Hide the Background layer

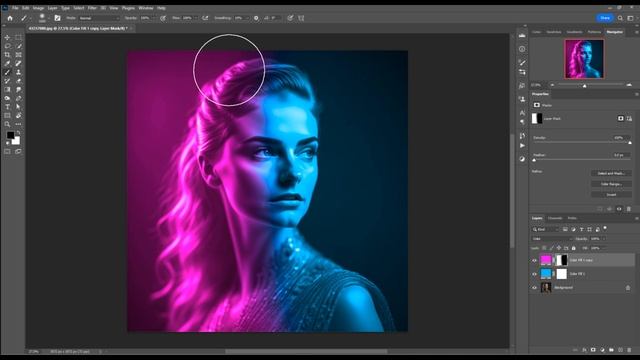click(534, 288)
